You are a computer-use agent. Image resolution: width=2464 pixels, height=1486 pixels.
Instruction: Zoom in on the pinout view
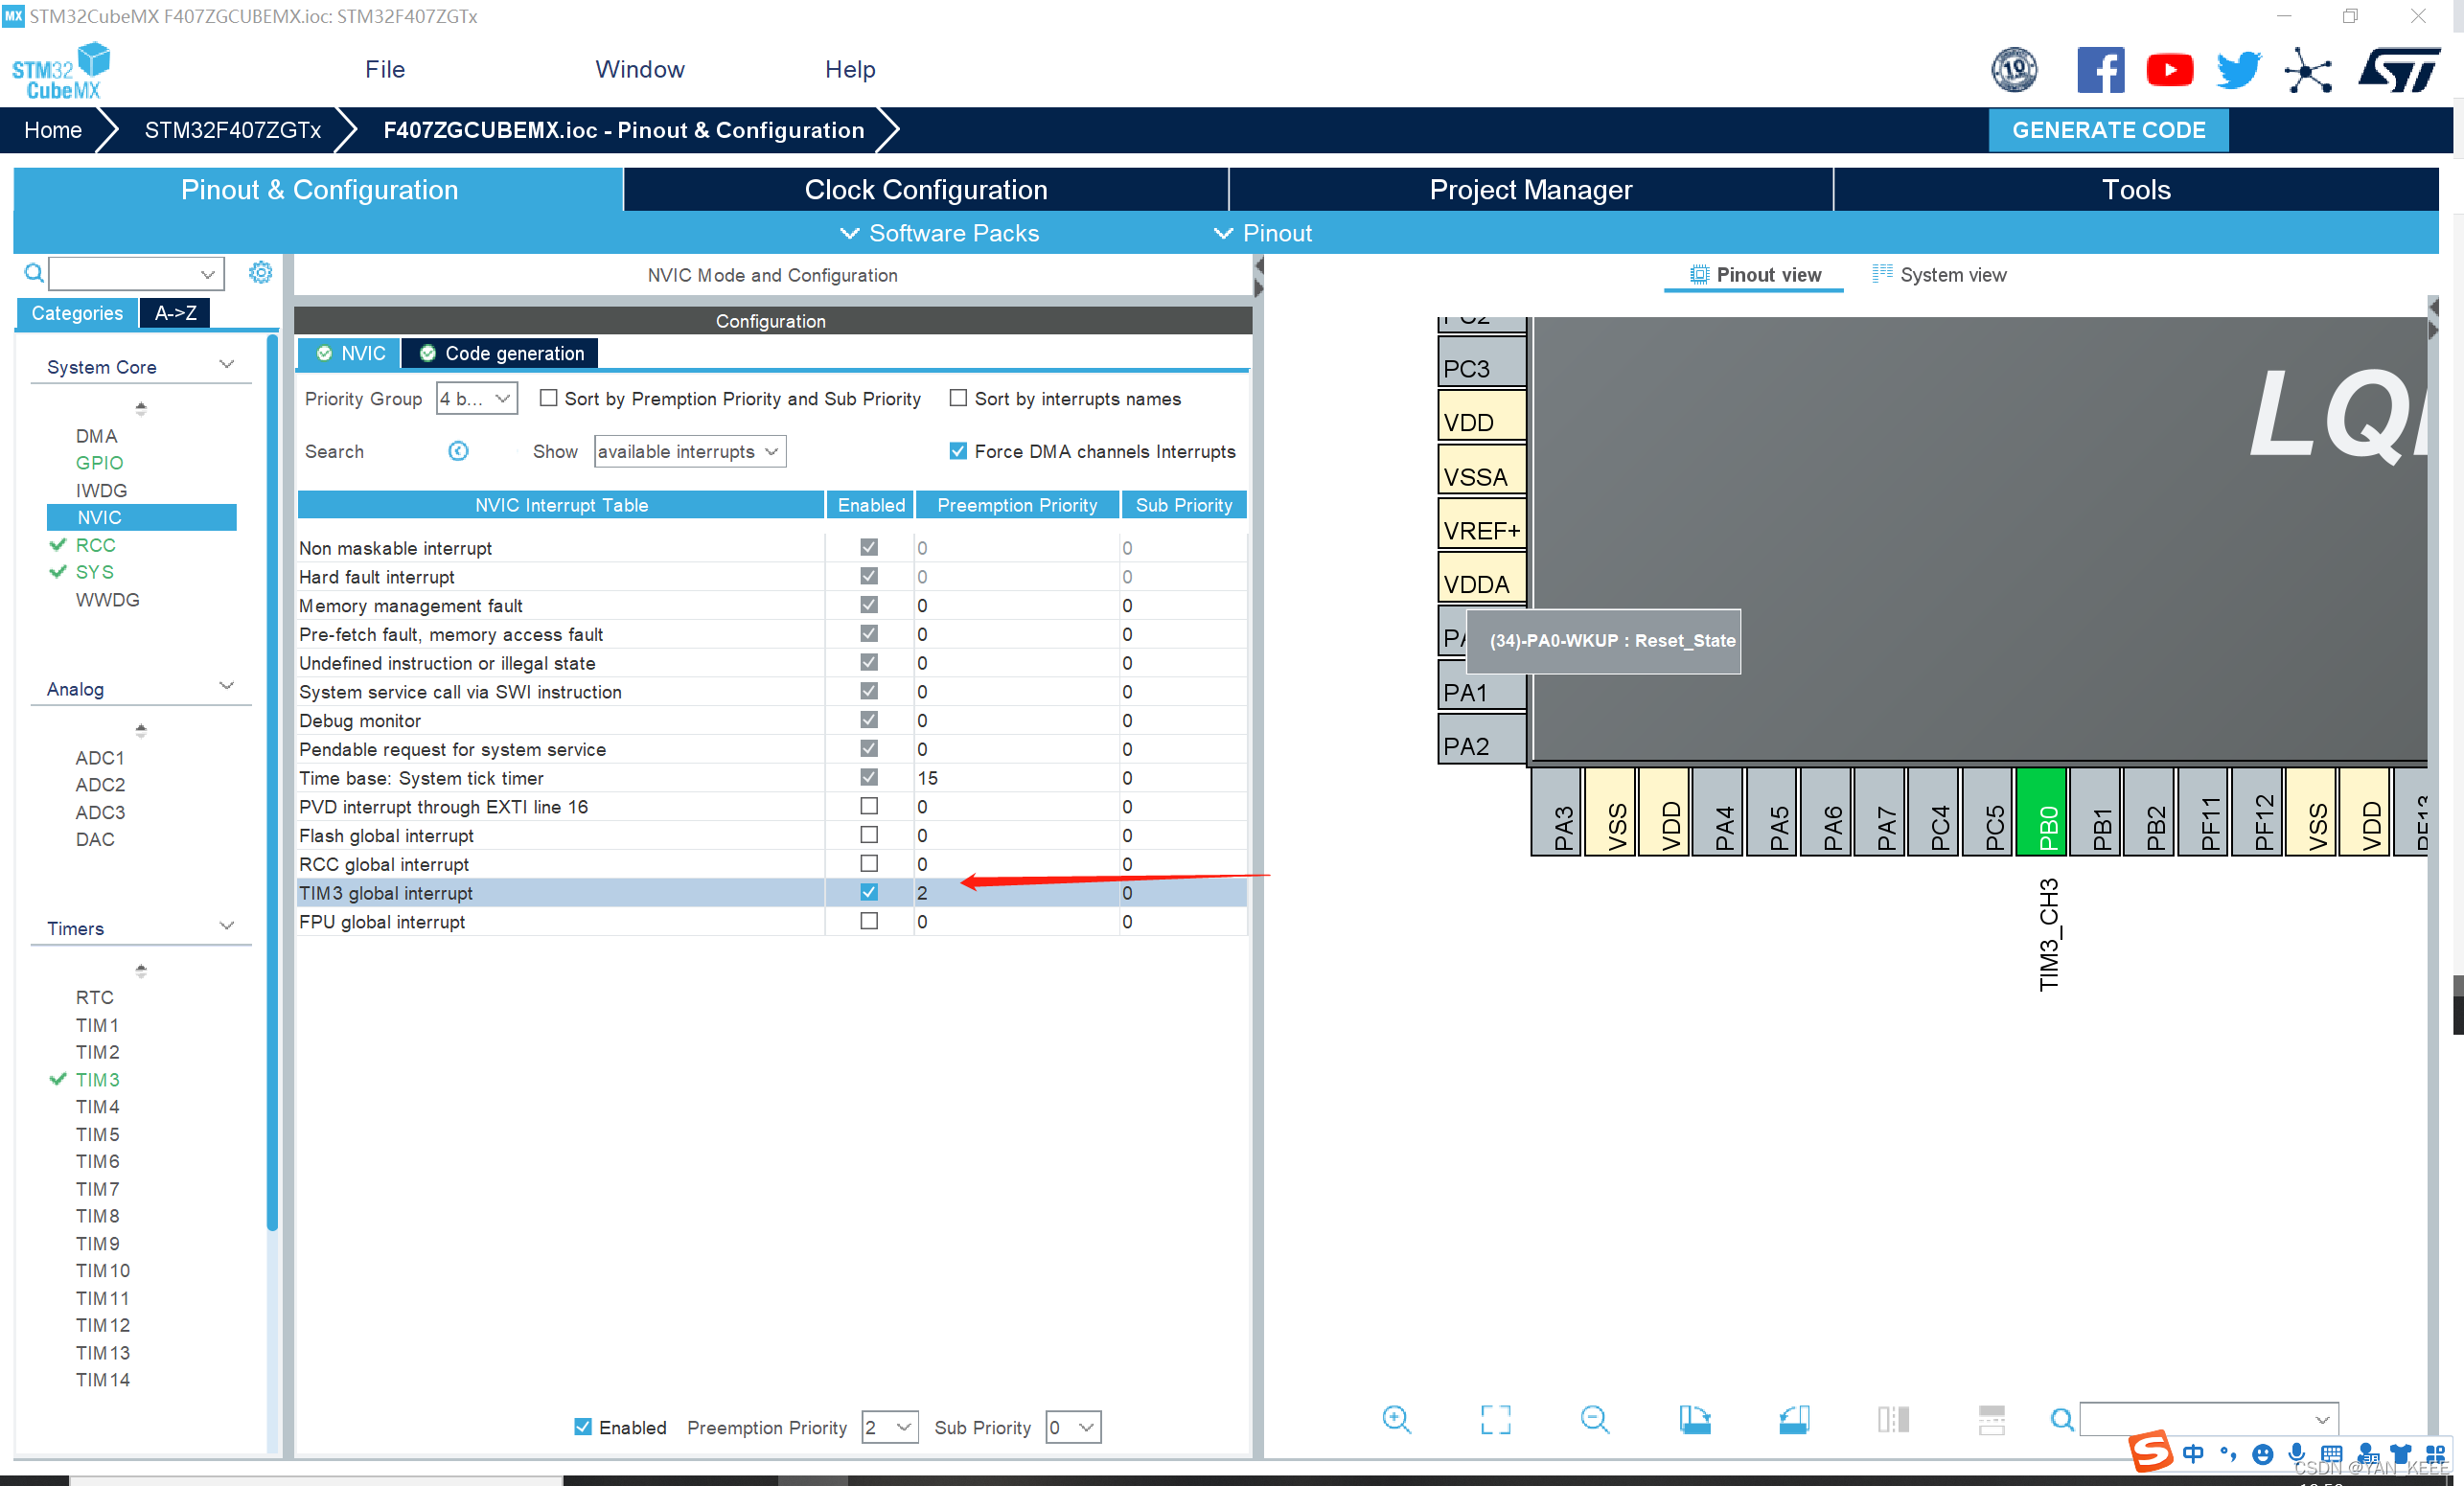coord(1396,1419)
